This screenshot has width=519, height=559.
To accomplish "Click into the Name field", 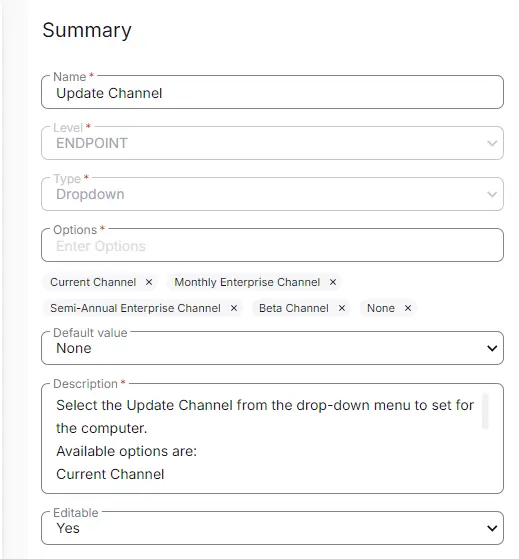I will pos(272,92).
